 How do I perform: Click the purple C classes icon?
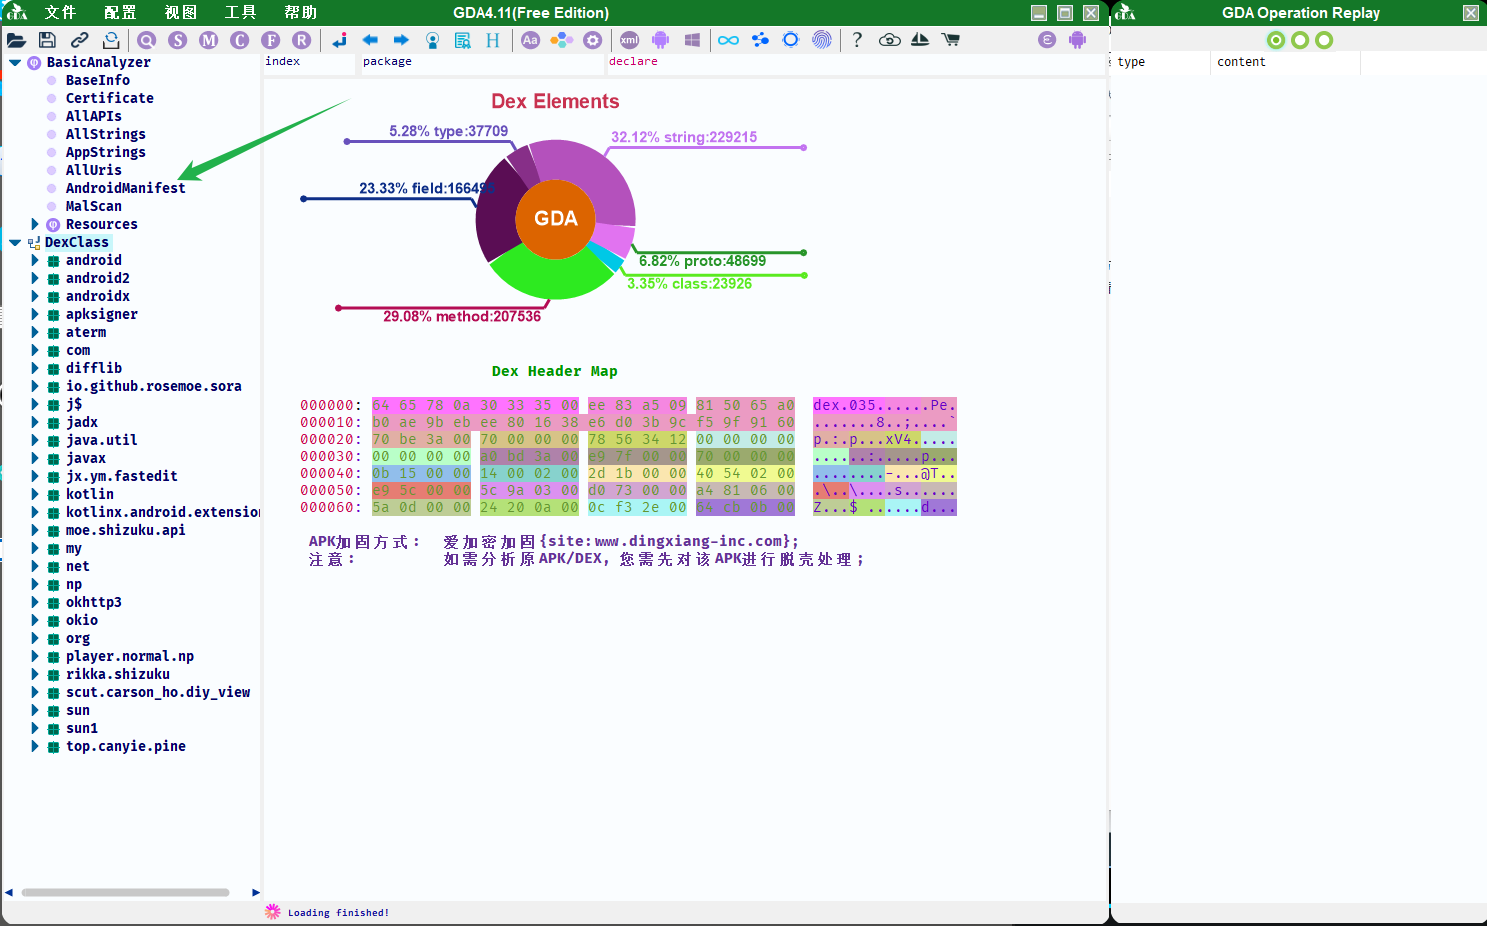pos(240,40)
